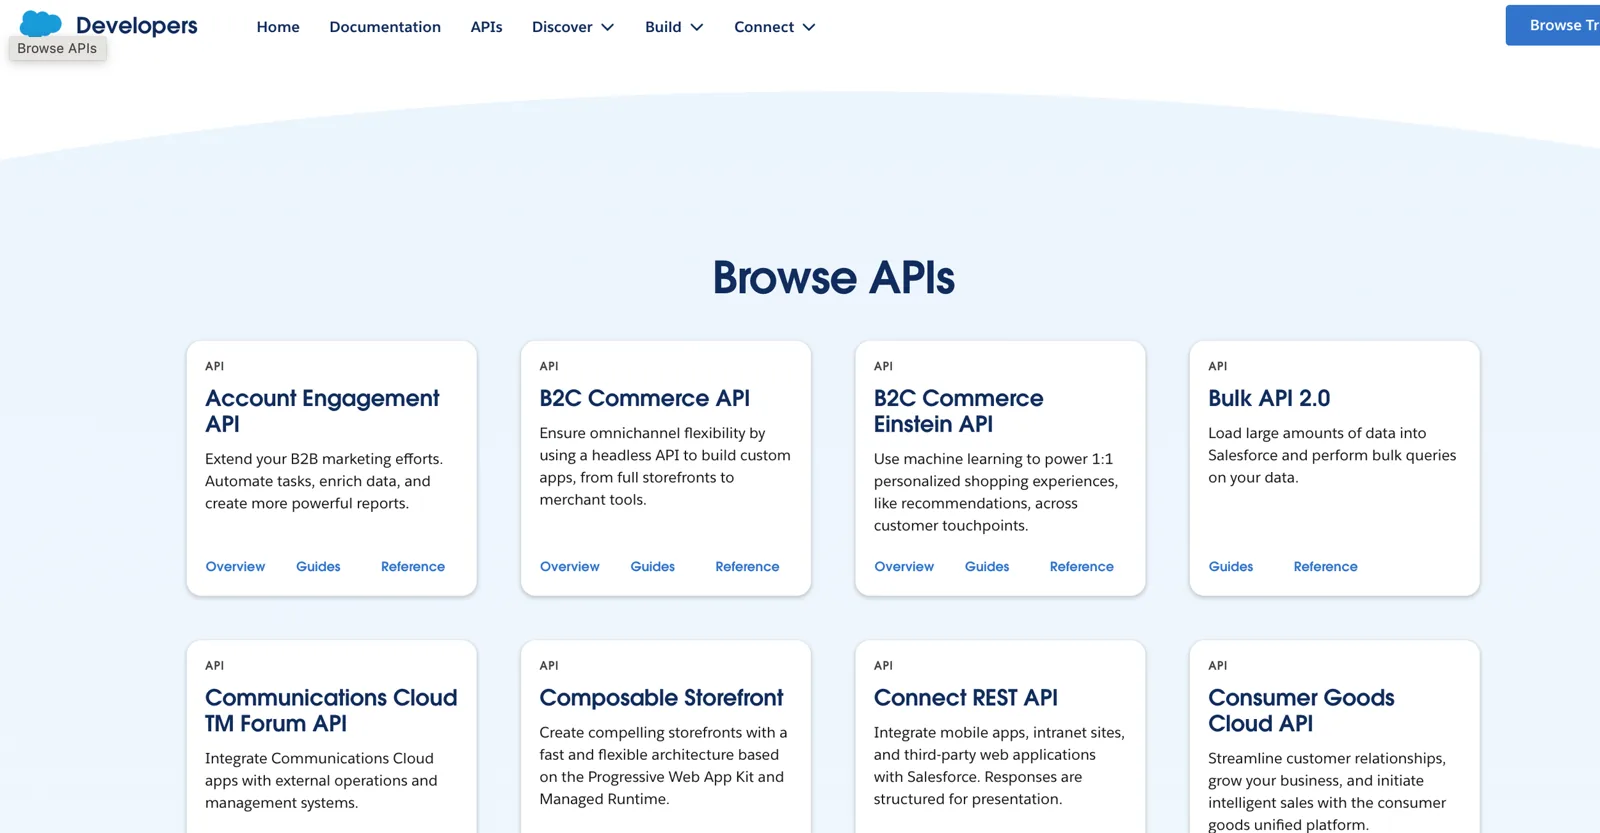Open Account Engagement API title link

pos(322,411)
